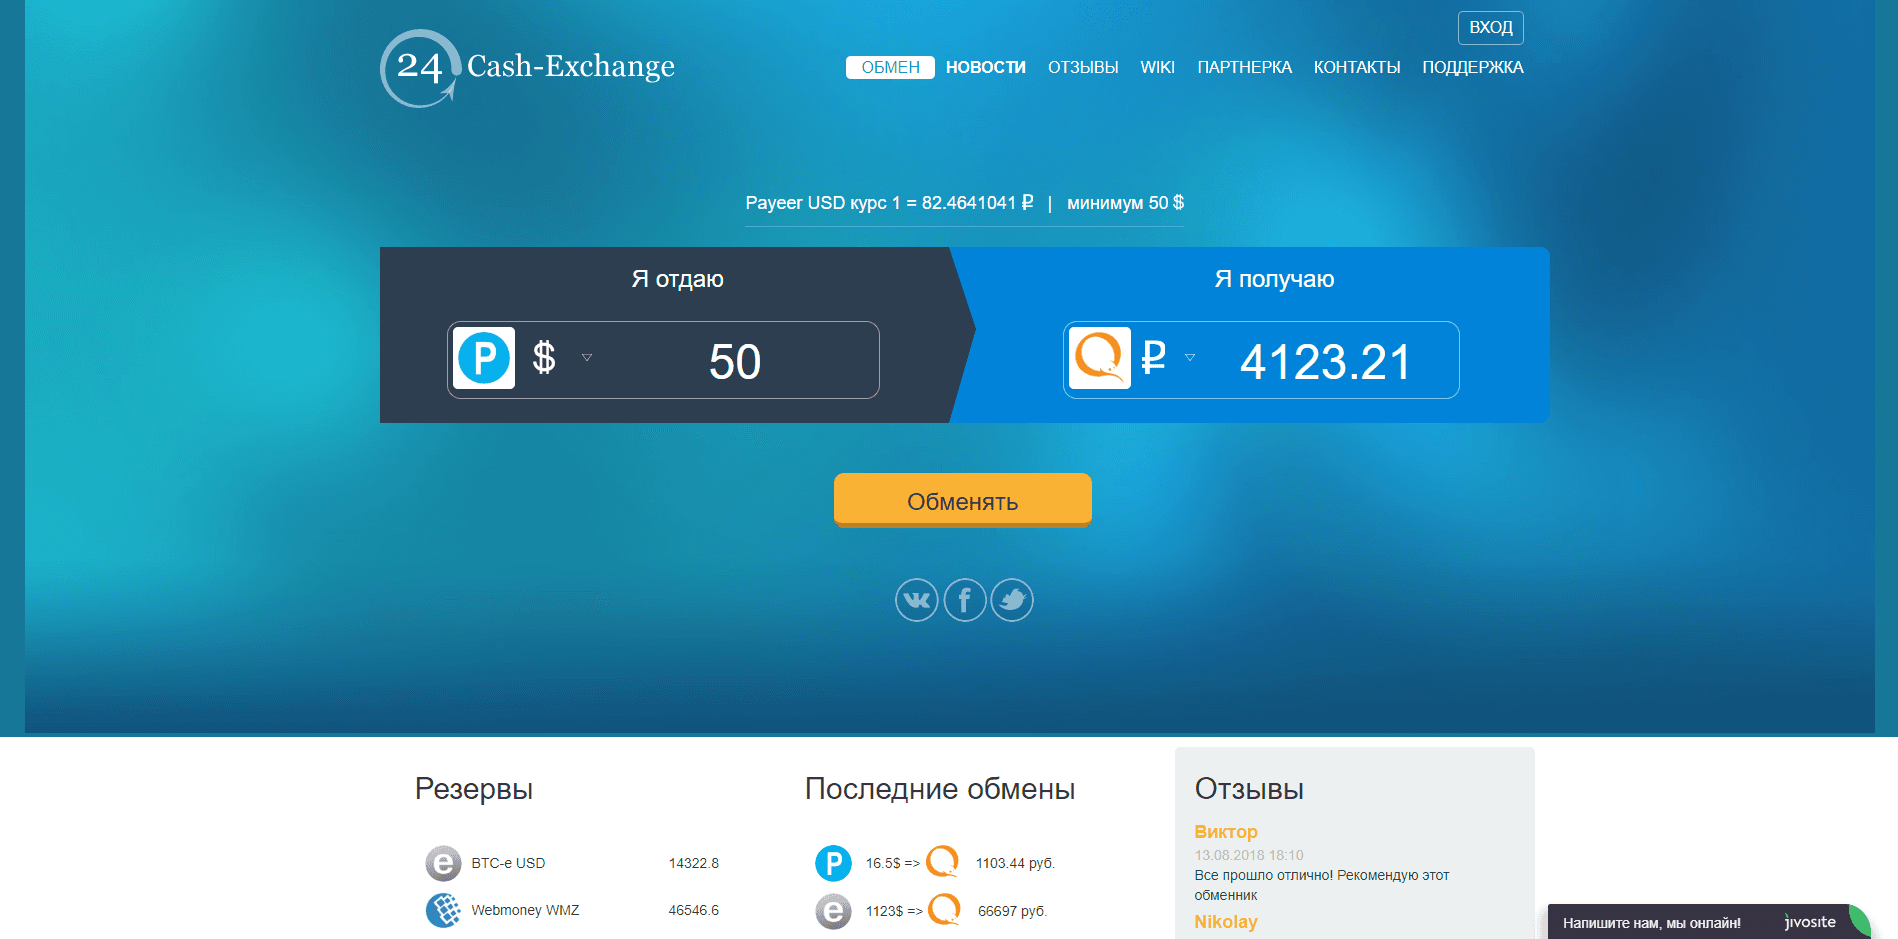Viewport: 1898px width, 939px height.
Task: Share via the VK icon
Action: pyautogui.click(x=916, y=600)
